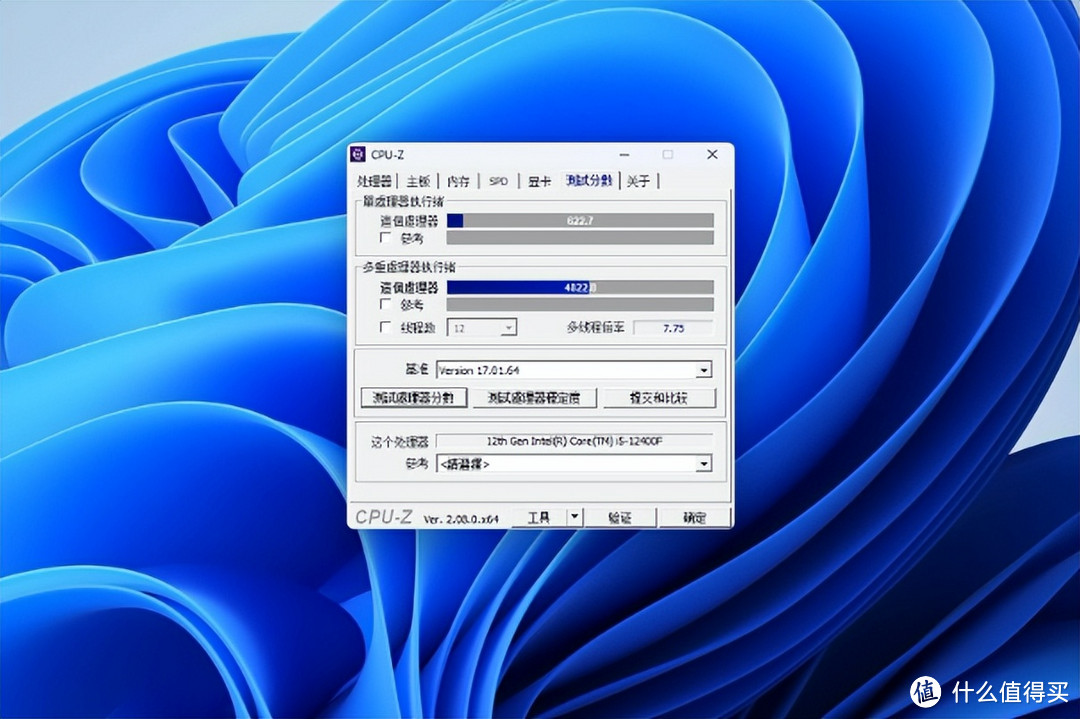Viewport: 1080px width, 719px height.
Task: Select the 内存 tab
Action: [458, 181]
